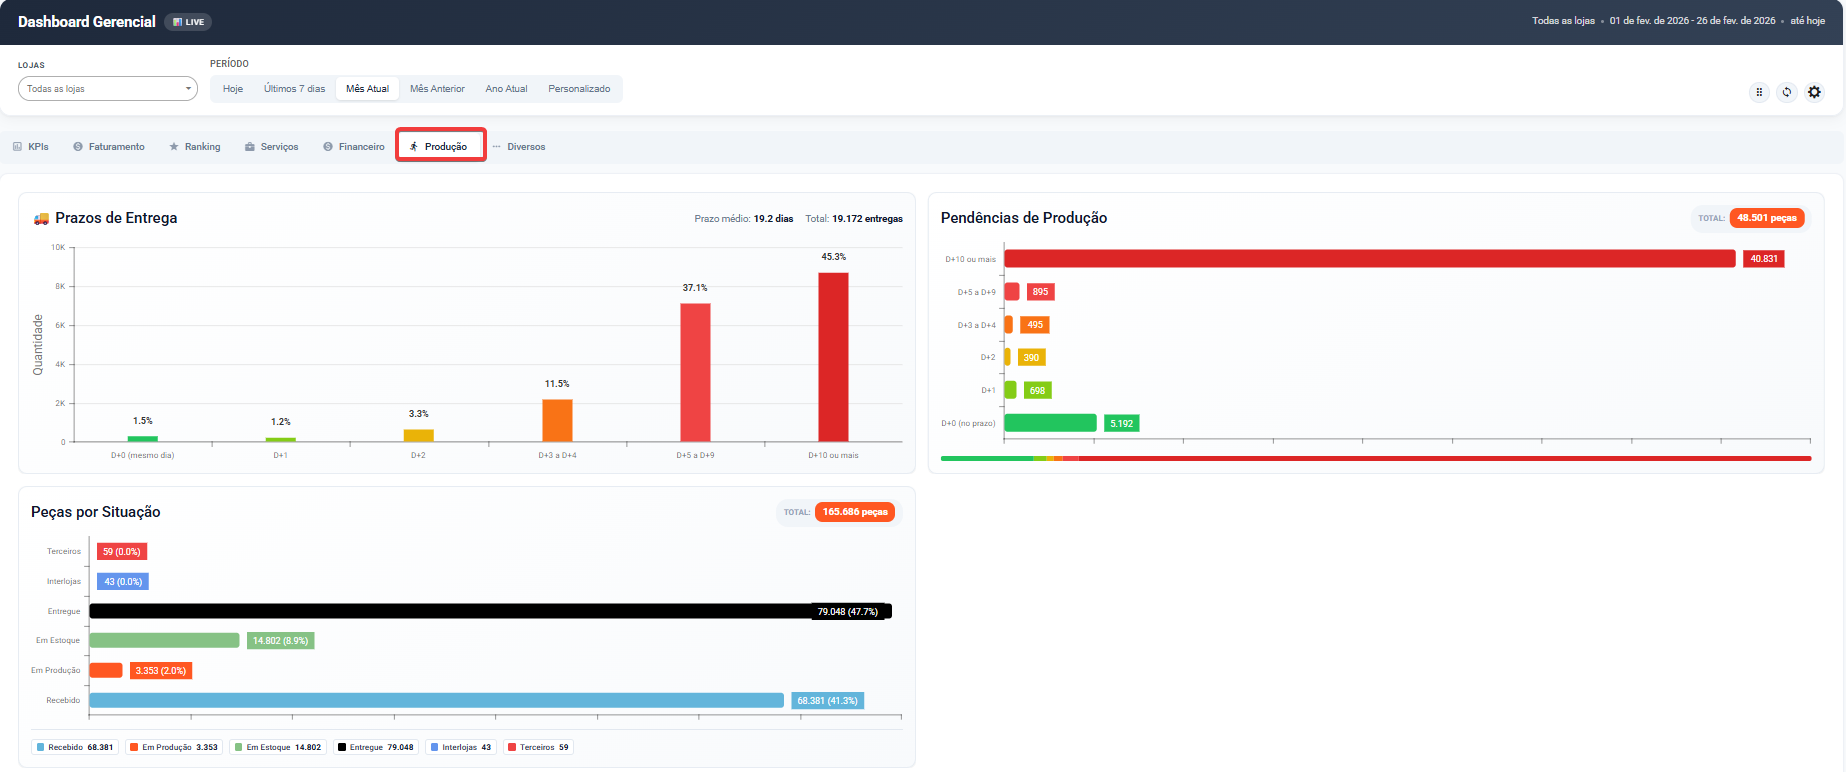Select the Hoje period option
Screen dimensions: 1846x772
click(x=233, y=89)
